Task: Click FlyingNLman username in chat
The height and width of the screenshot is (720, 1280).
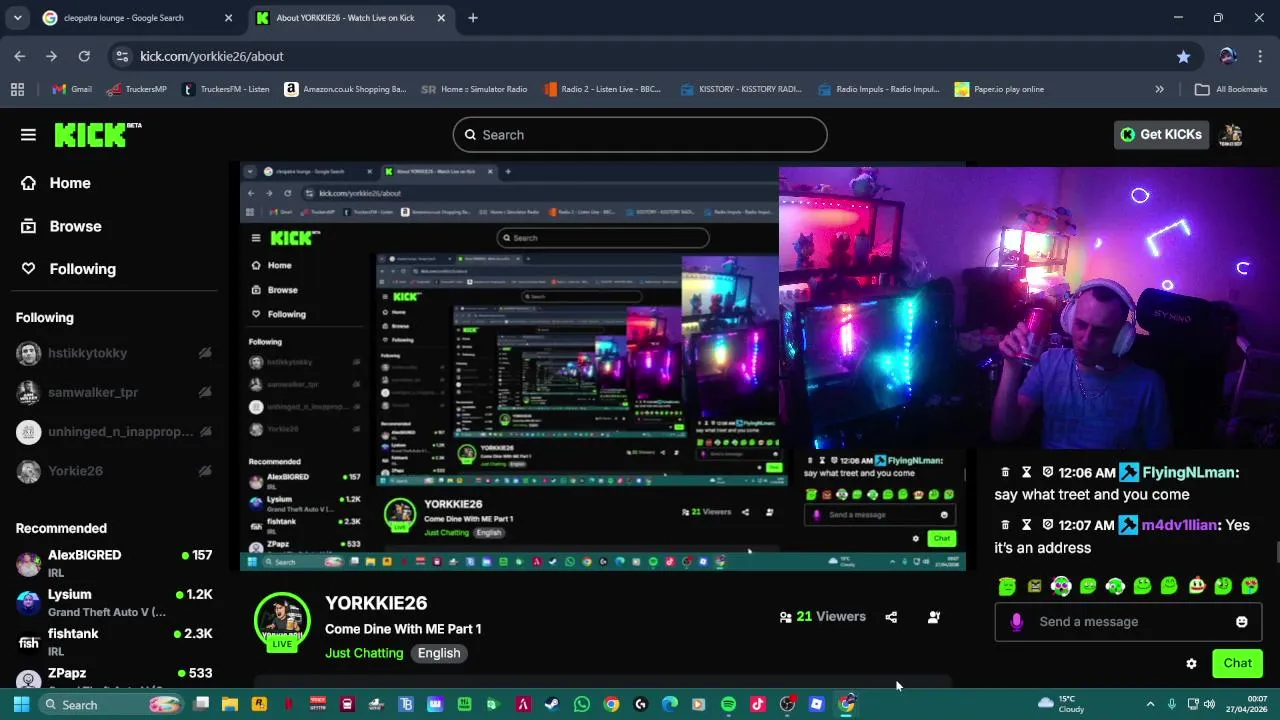Action: [1190, 472]
